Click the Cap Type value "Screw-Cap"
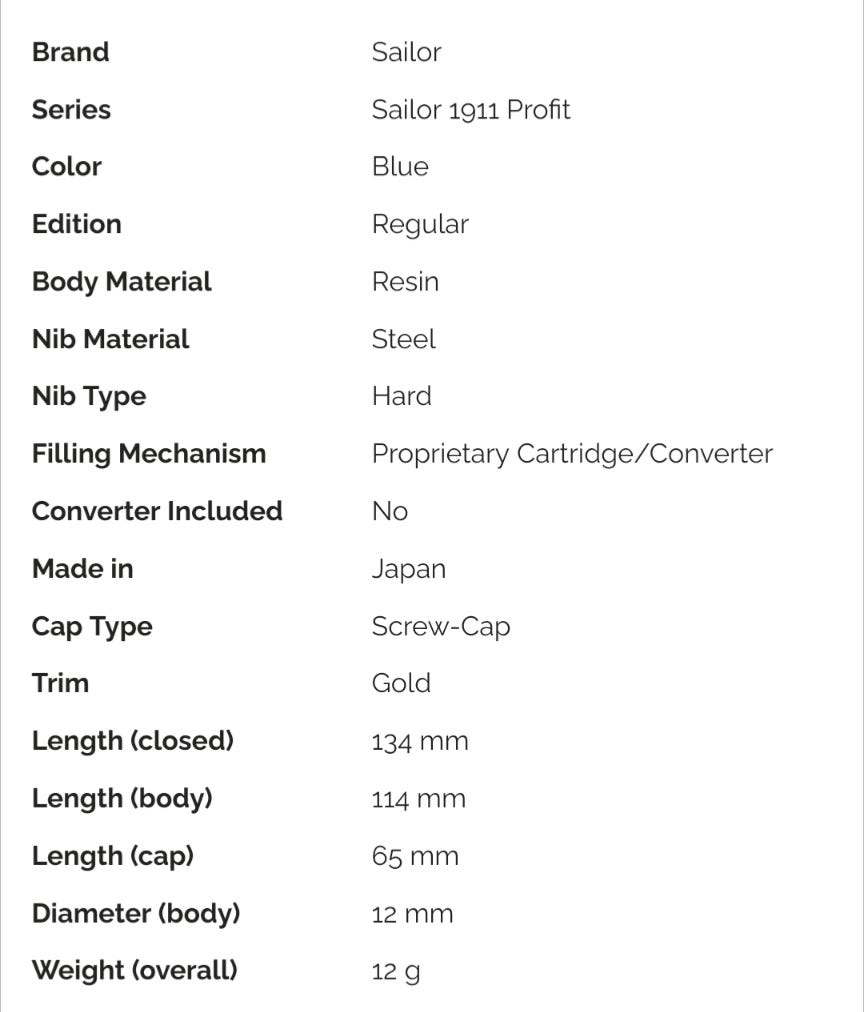864x1012 pixels. click(441, 626)
